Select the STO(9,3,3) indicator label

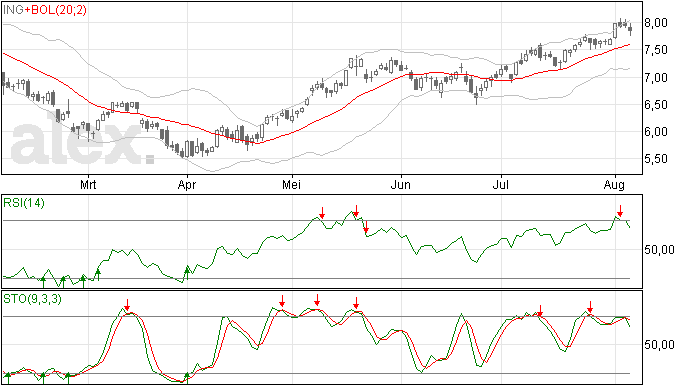[33, 299]
